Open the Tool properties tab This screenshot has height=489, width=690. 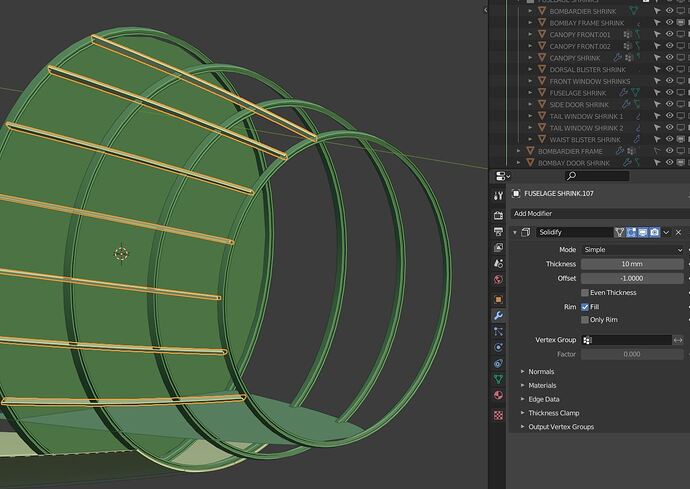click(x=498, y=196)
